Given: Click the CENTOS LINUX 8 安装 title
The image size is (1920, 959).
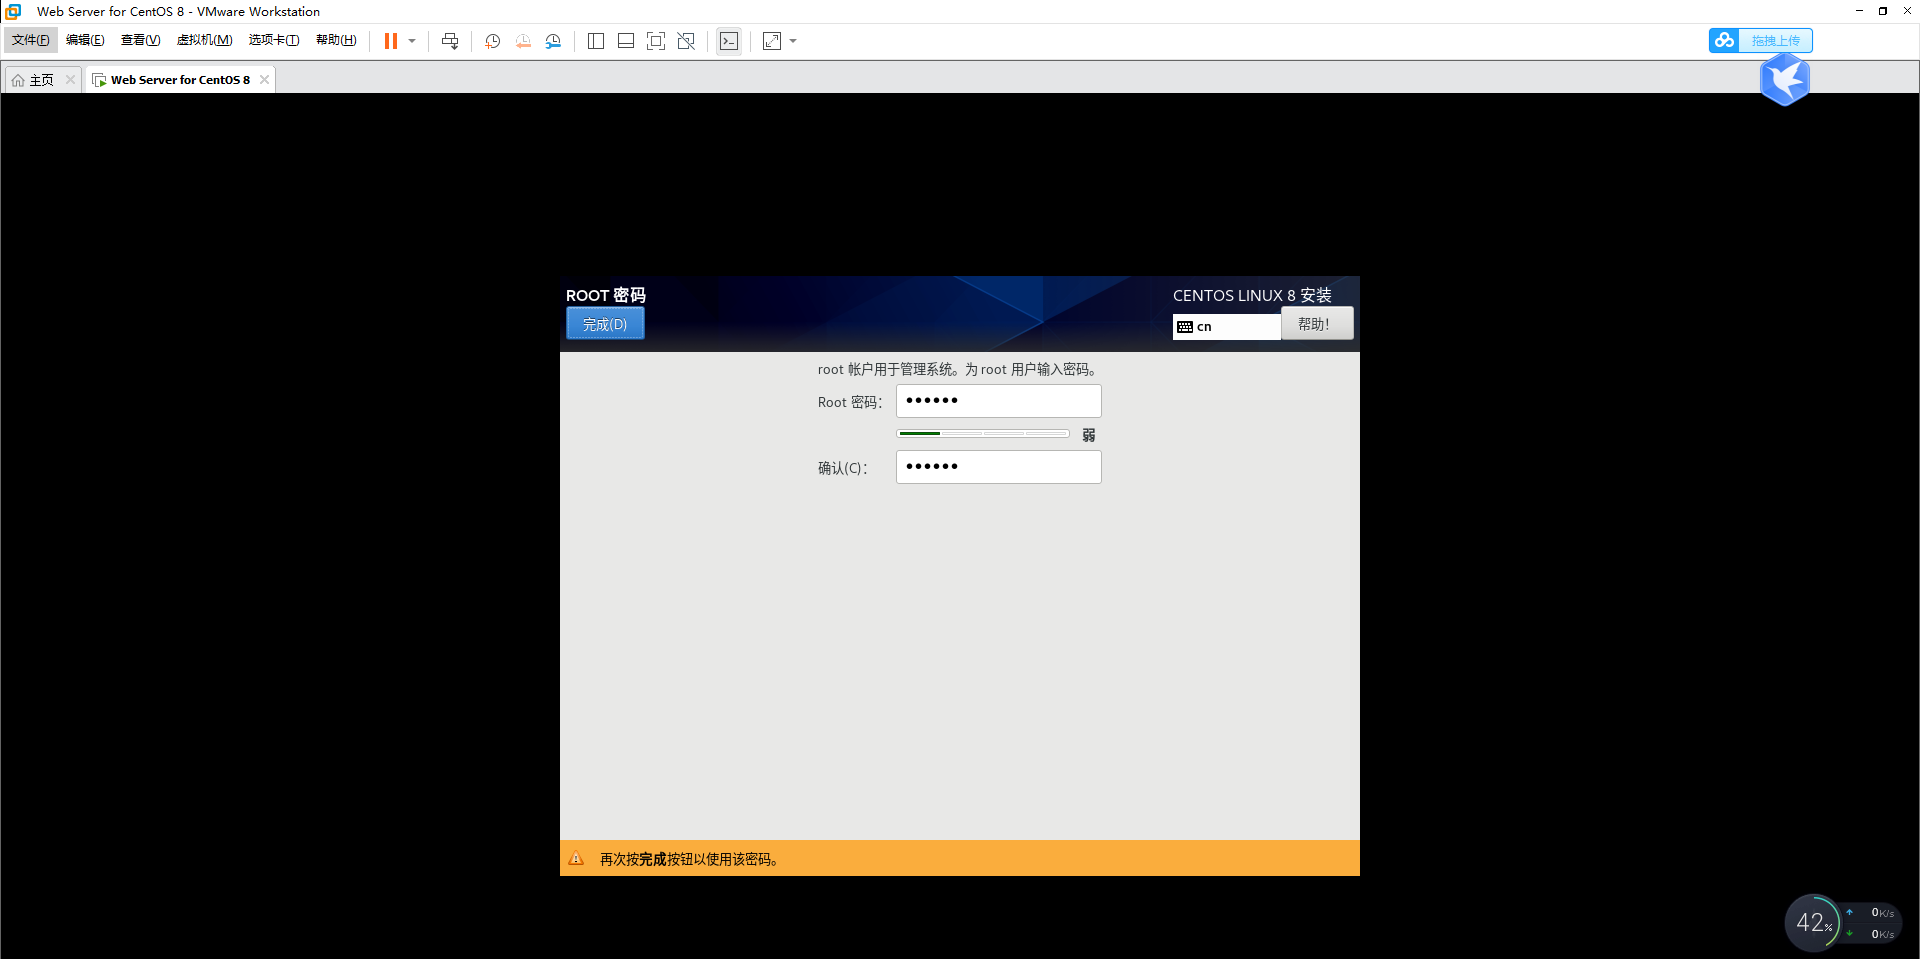Looking at the screenshot, I should 1252,295.
